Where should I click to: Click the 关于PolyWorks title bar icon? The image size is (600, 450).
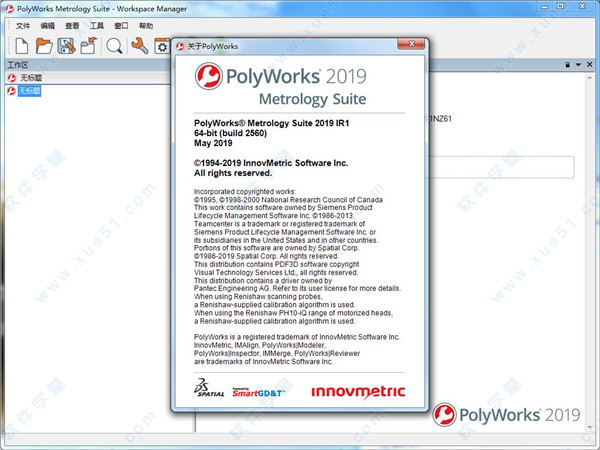pos(180,46)
